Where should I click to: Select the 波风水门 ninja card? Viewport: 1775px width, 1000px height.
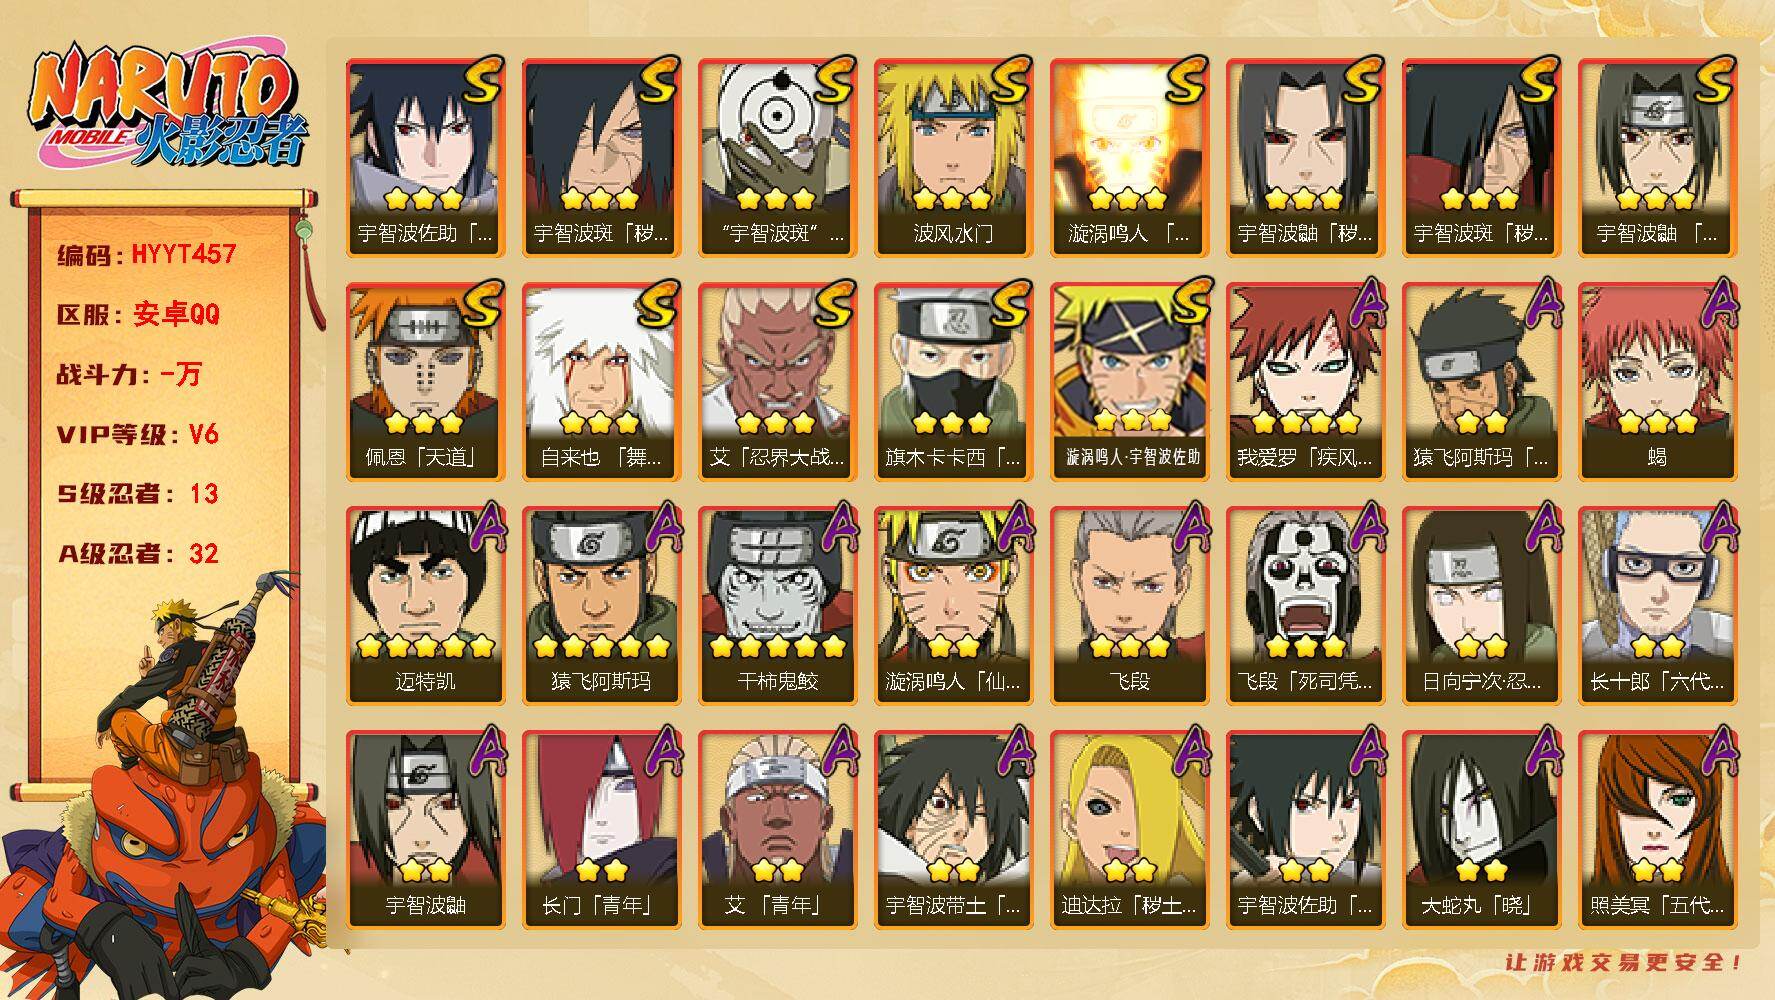click(953, 158)
